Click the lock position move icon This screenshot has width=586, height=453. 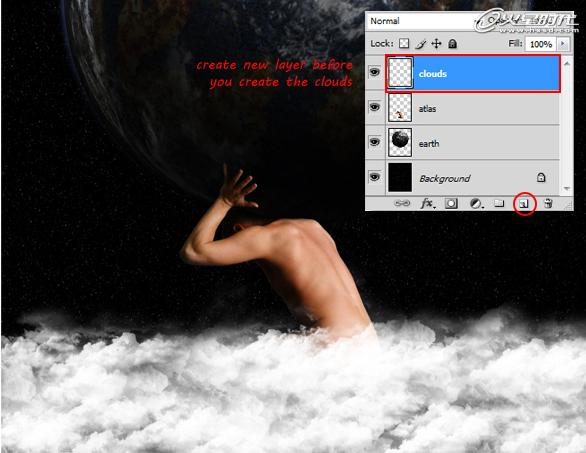436,44
